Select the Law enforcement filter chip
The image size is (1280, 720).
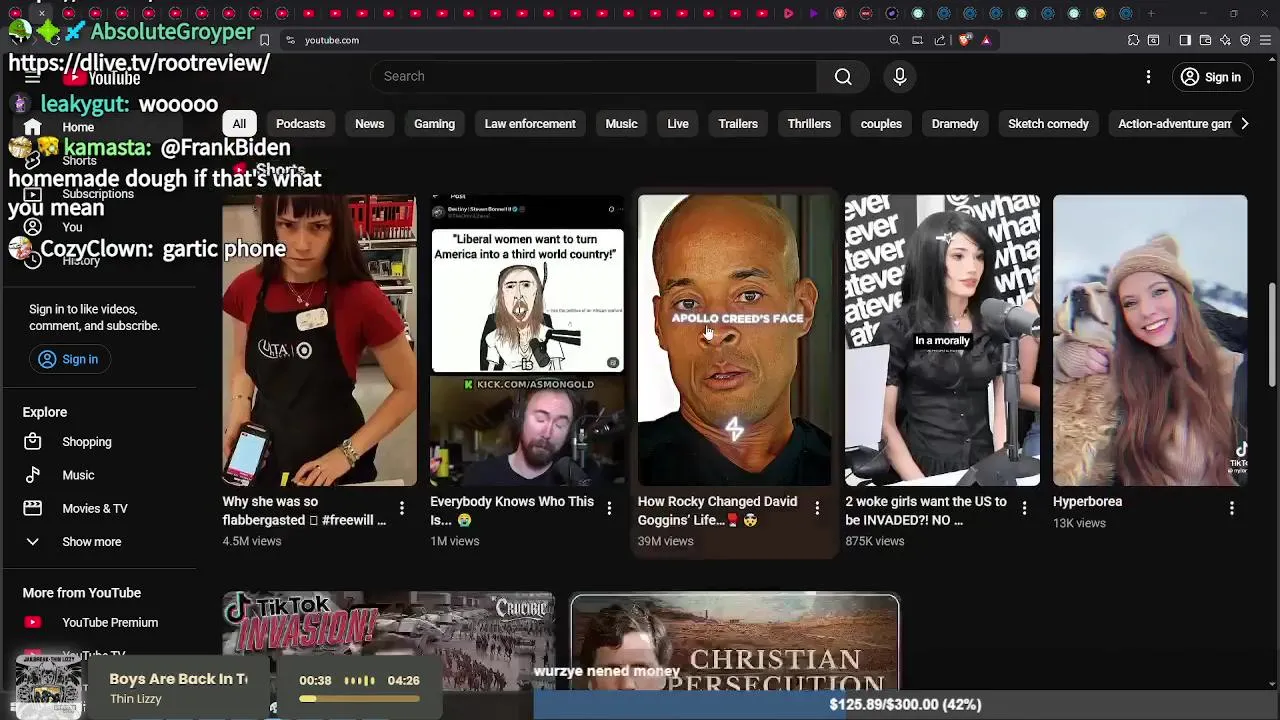tap(530, 124)
